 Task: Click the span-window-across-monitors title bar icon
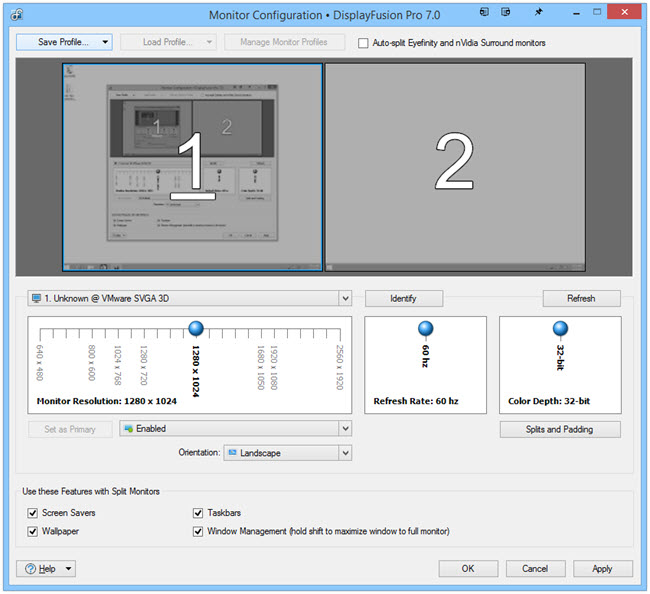[x=505, y=12]
